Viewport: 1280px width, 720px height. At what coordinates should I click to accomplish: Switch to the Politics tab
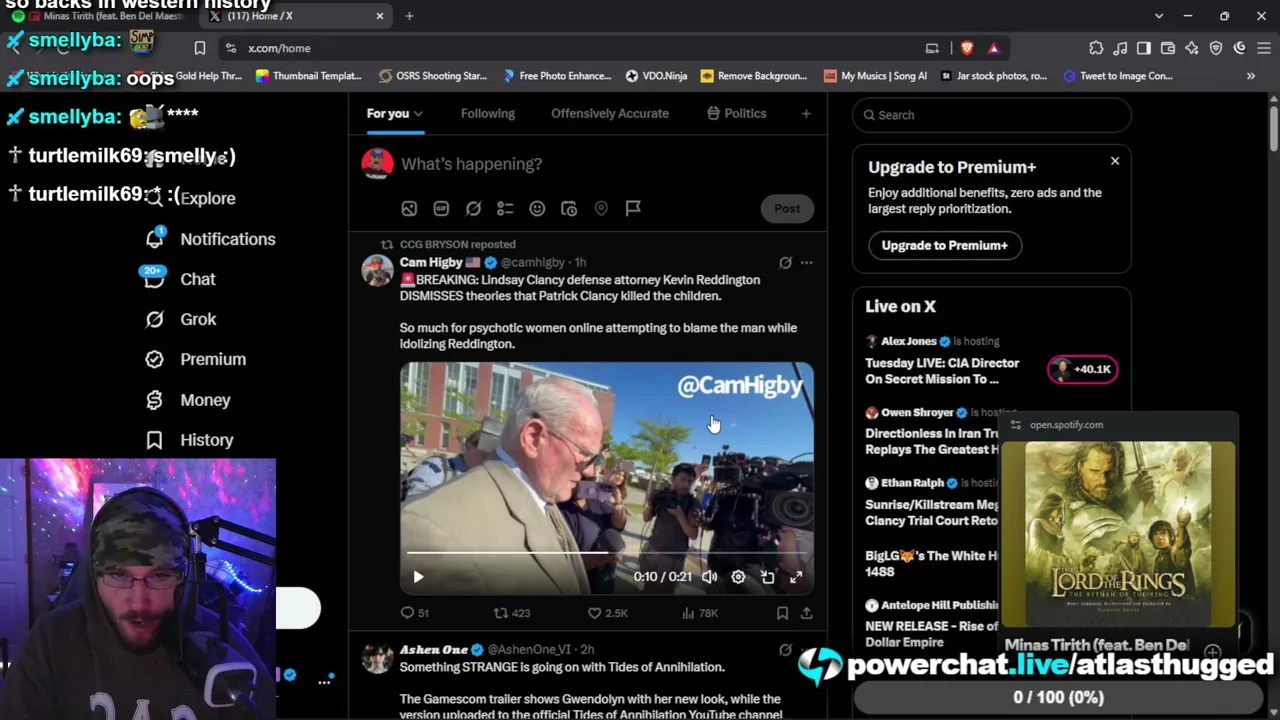736,113
